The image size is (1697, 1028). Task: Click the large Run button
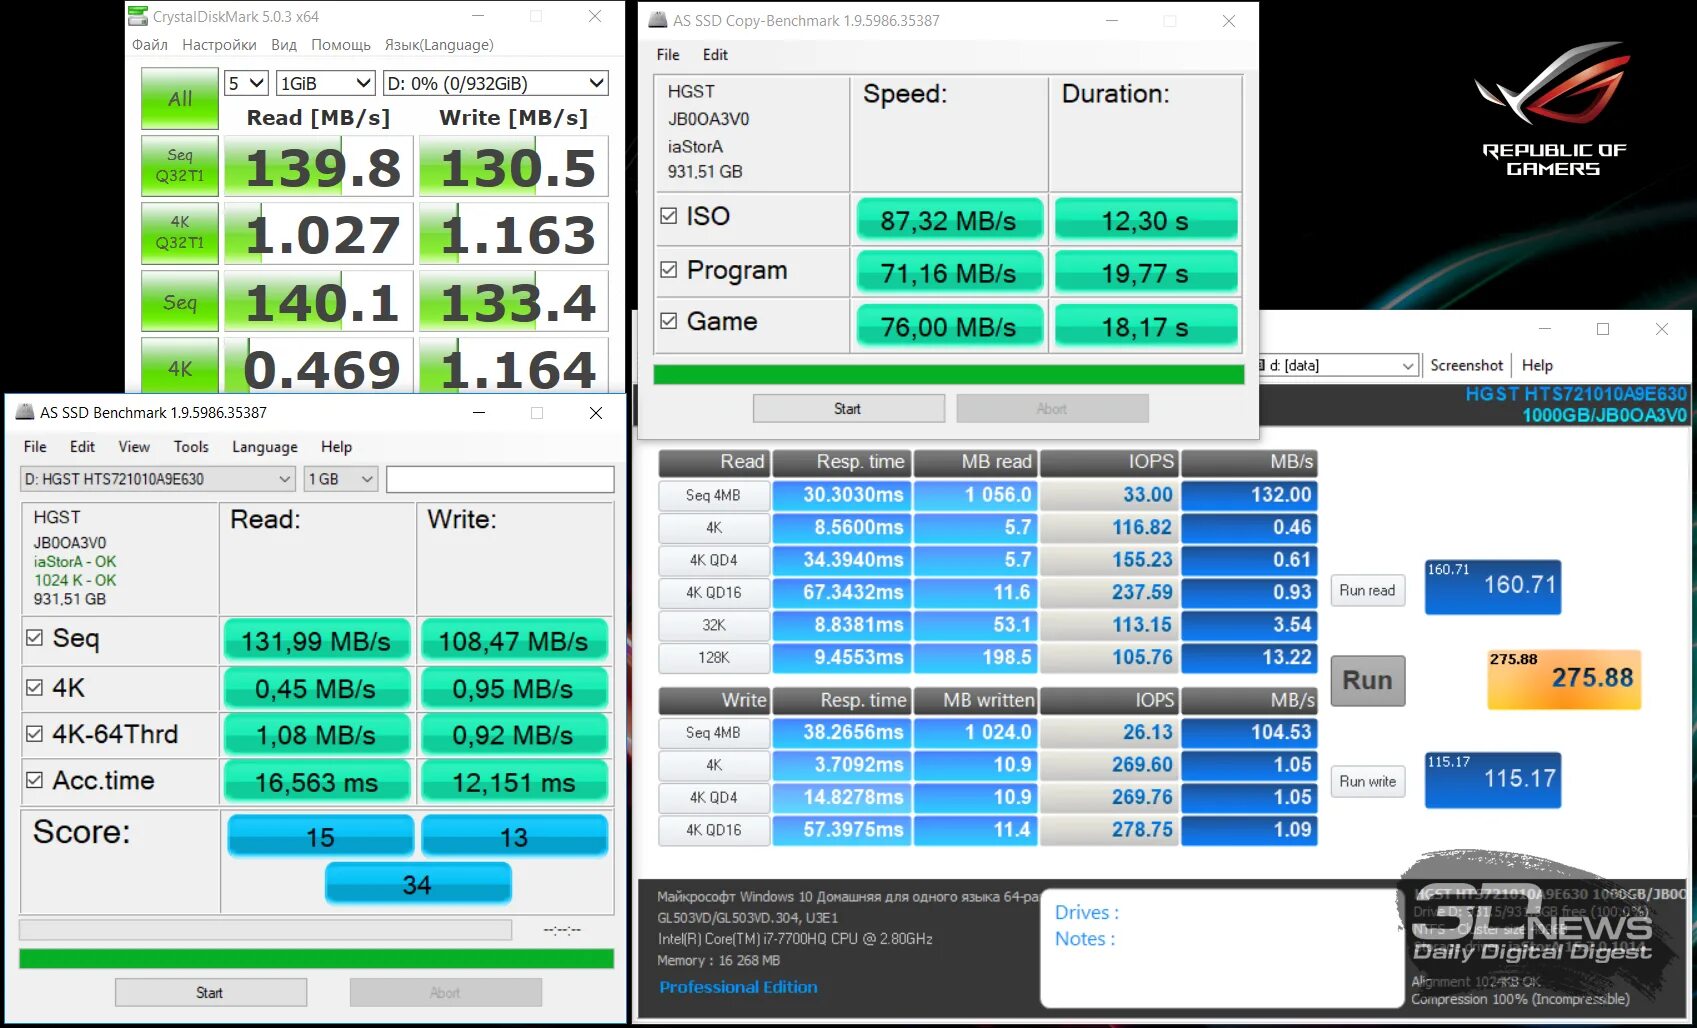pos(1367,680)
